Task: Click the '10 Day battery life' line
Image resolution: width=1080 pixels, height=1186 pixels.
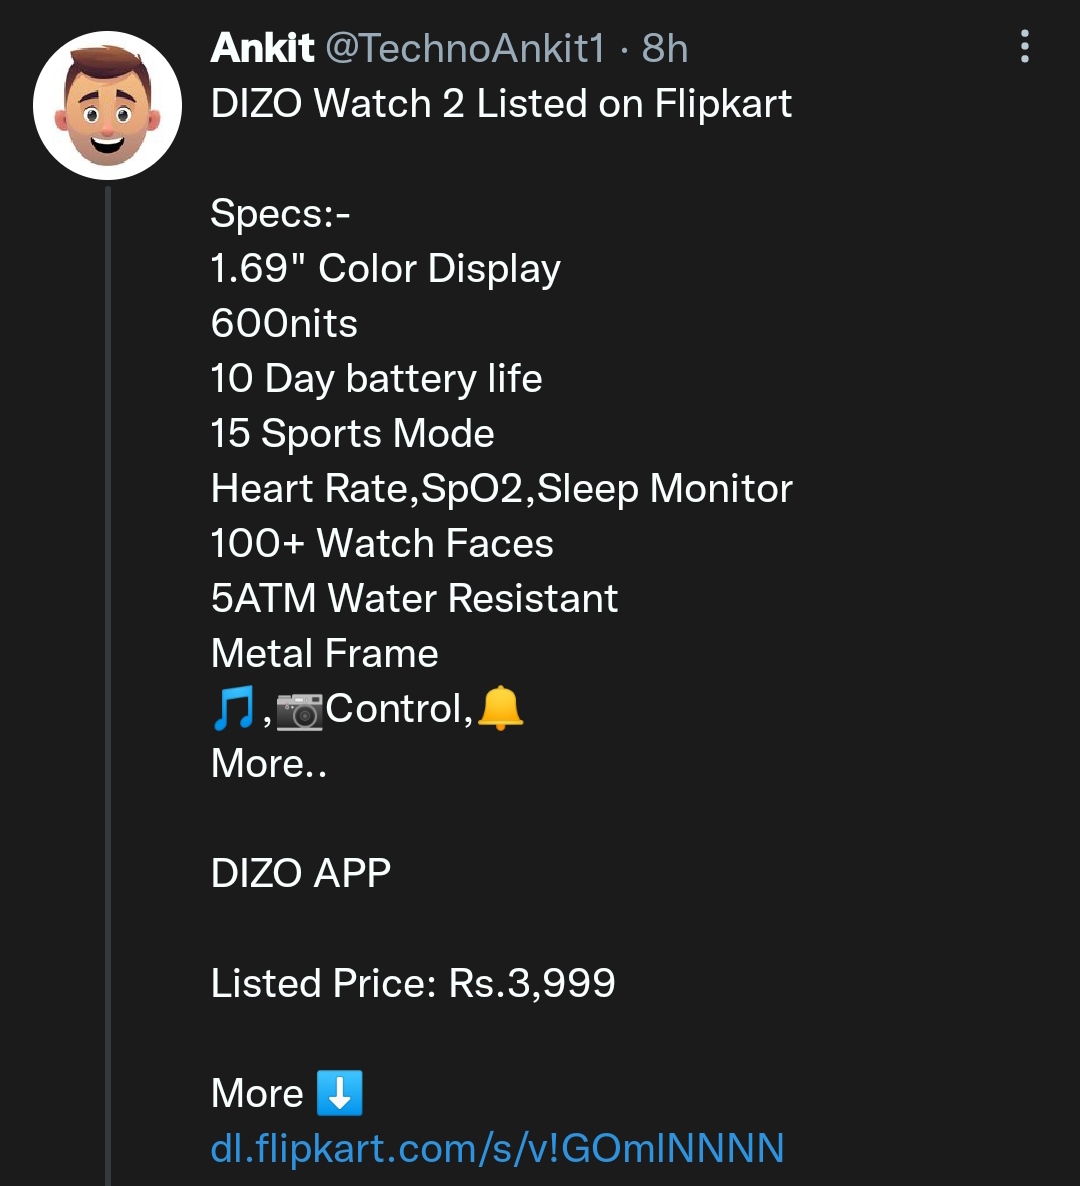Action: (376, 379)
